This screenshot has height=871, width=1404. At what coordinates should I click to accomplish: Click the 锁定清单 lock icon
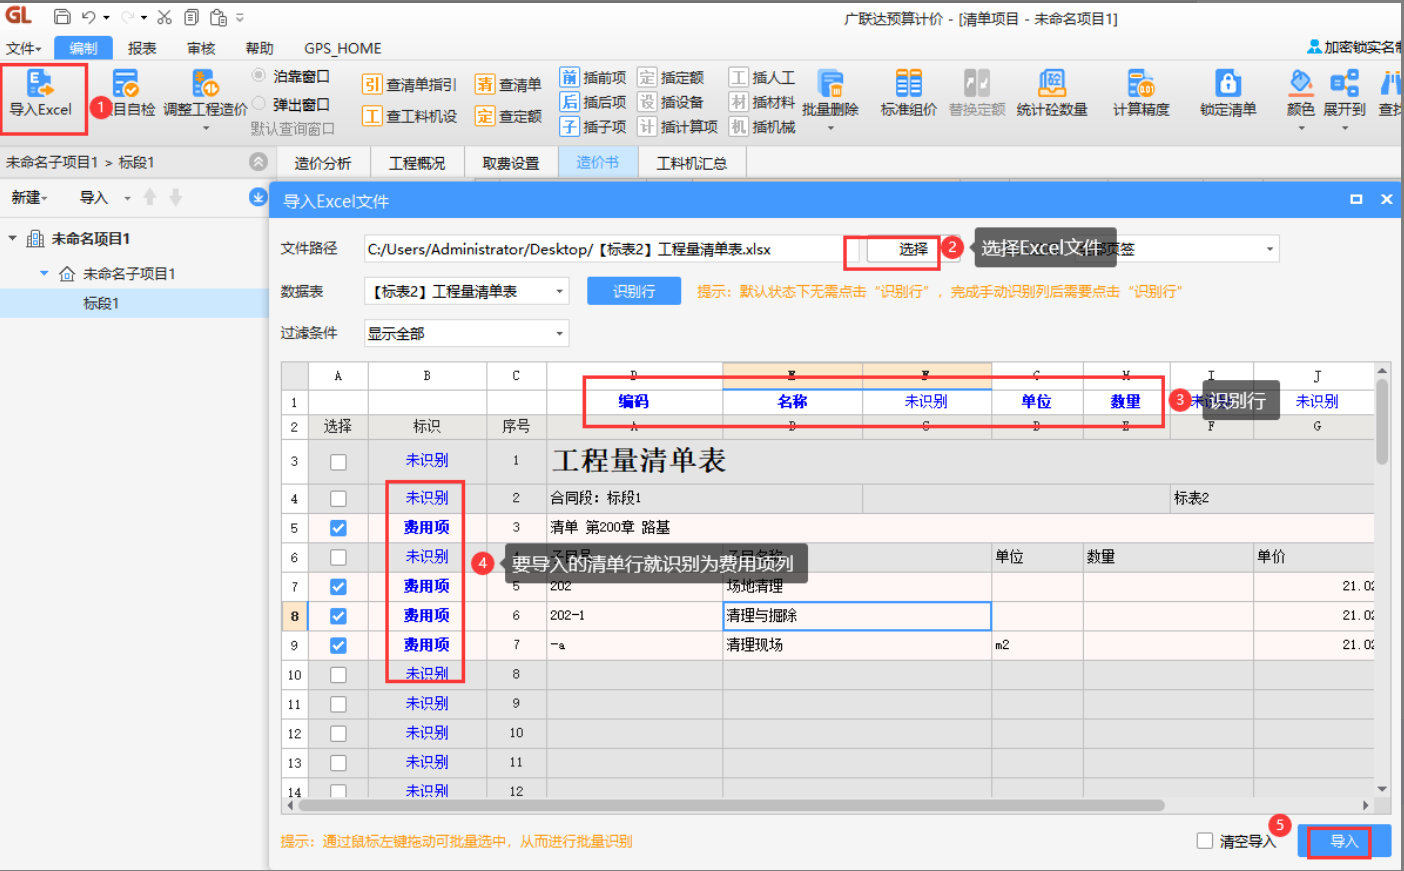tap(1228, 95)
